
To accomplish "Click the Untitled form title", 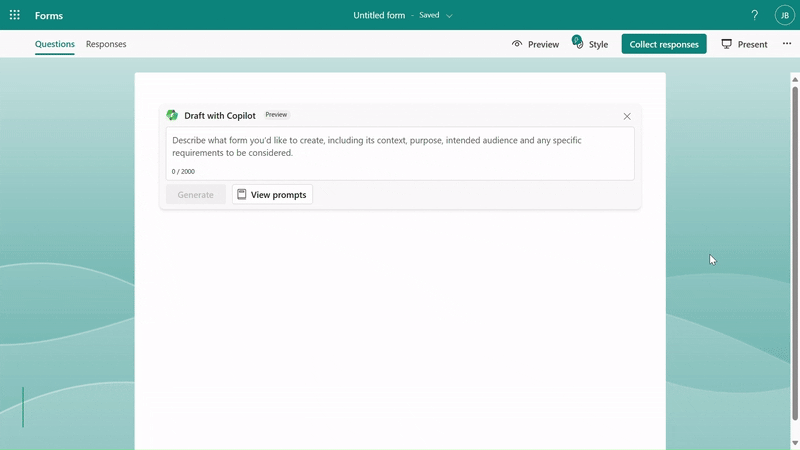I will pos(379,15).
